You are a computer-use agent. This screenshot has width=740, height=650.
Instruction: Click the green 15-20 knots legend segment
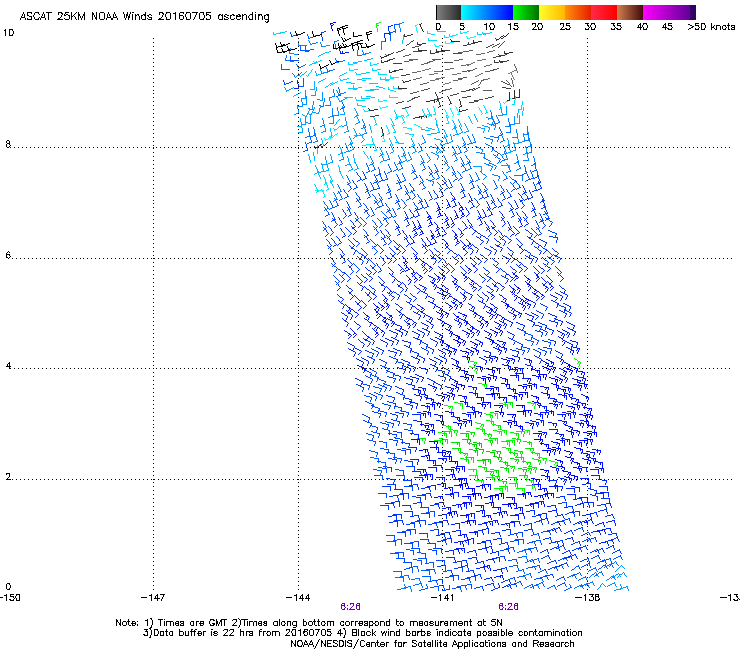(526, 12)
